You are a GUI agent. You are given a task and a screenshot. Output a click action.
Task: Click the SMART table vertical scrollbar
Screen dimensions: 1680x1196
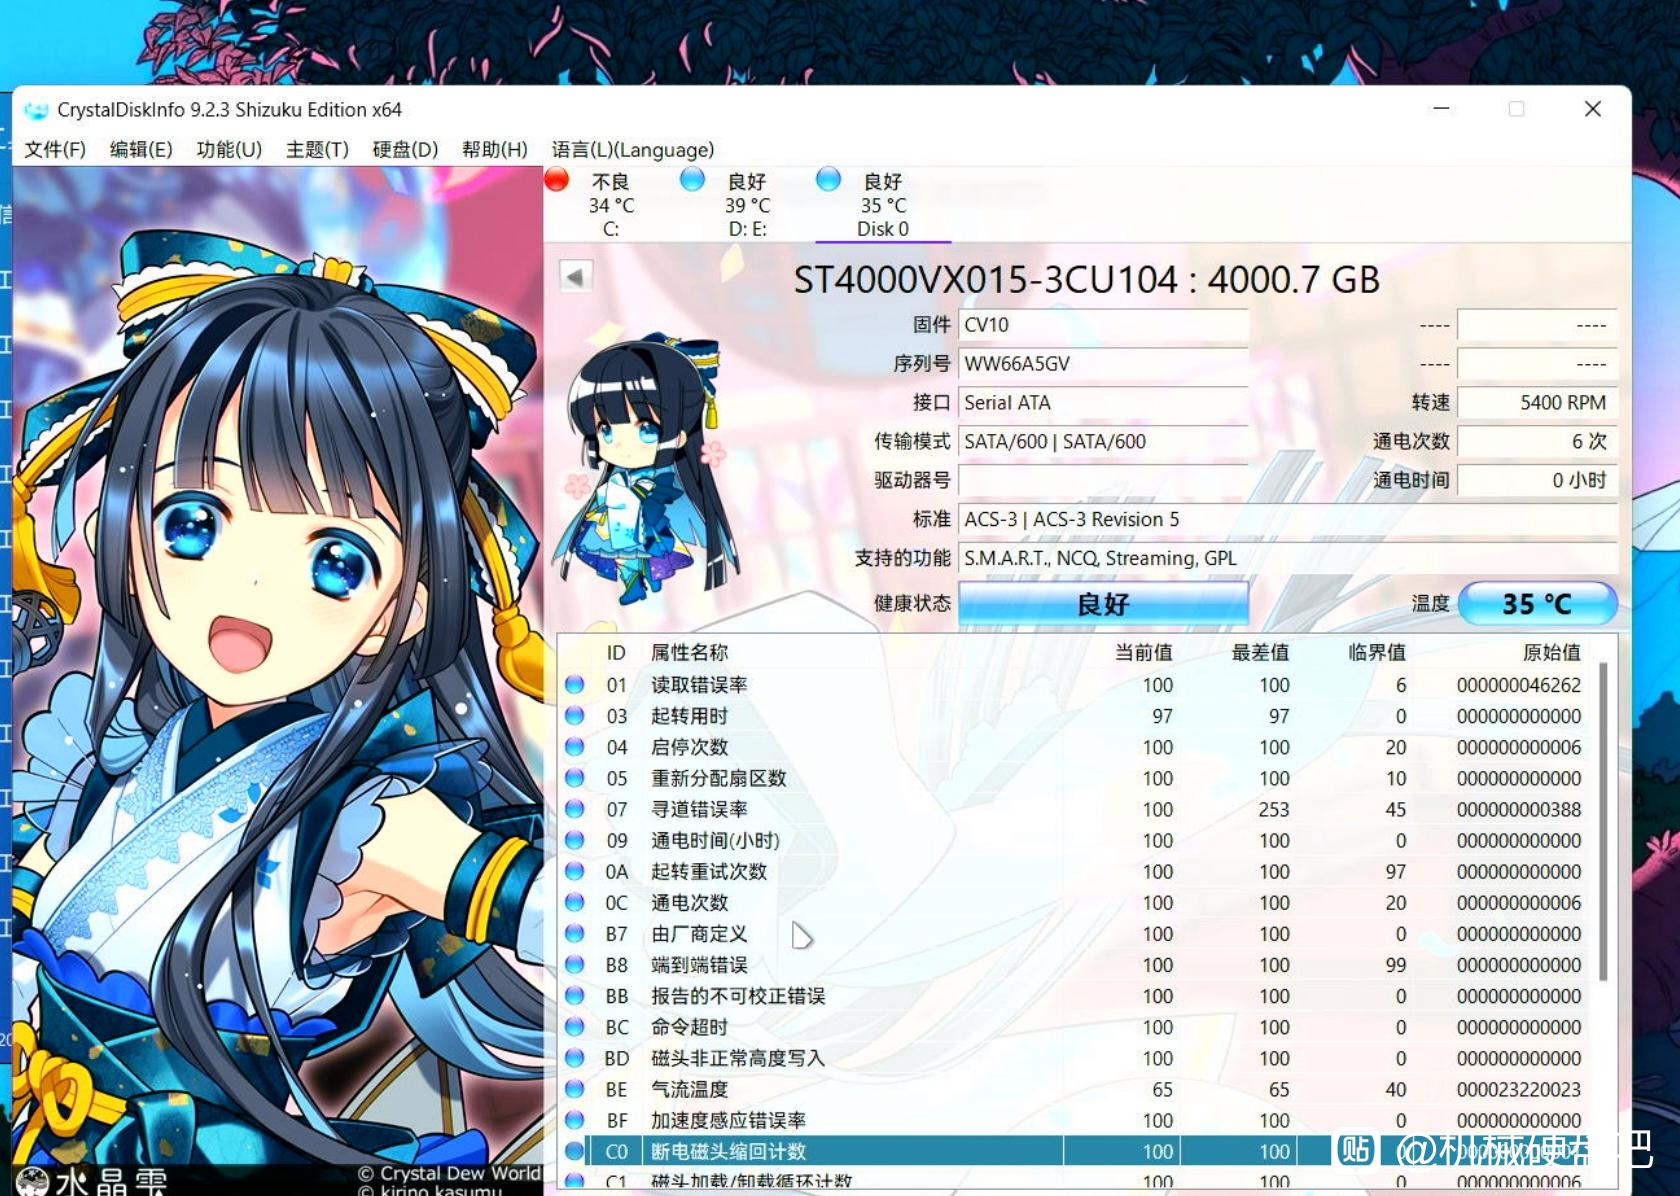pos(1604,820)
